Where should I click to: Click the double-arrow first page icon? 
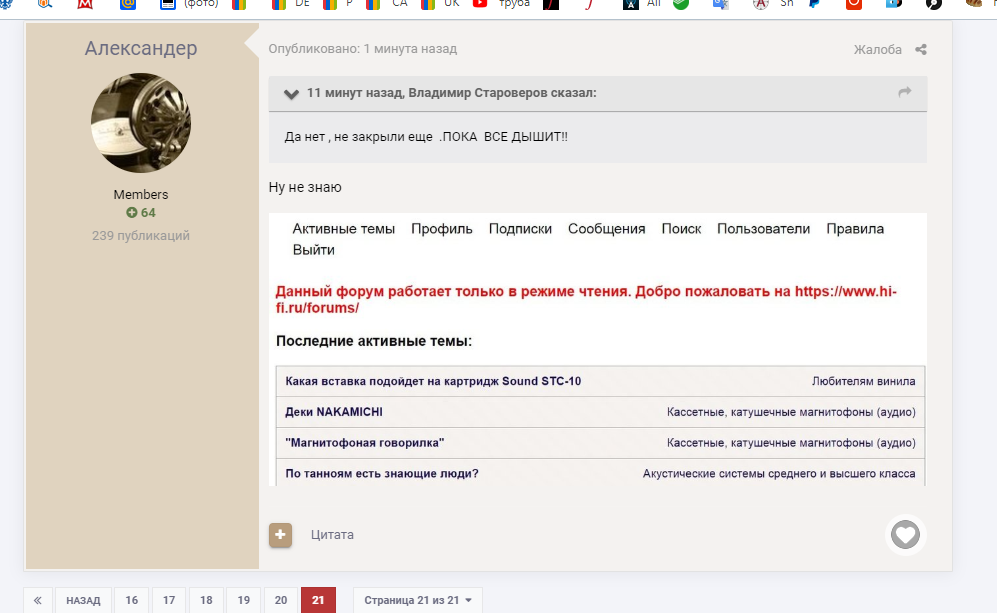click(37, 600)
